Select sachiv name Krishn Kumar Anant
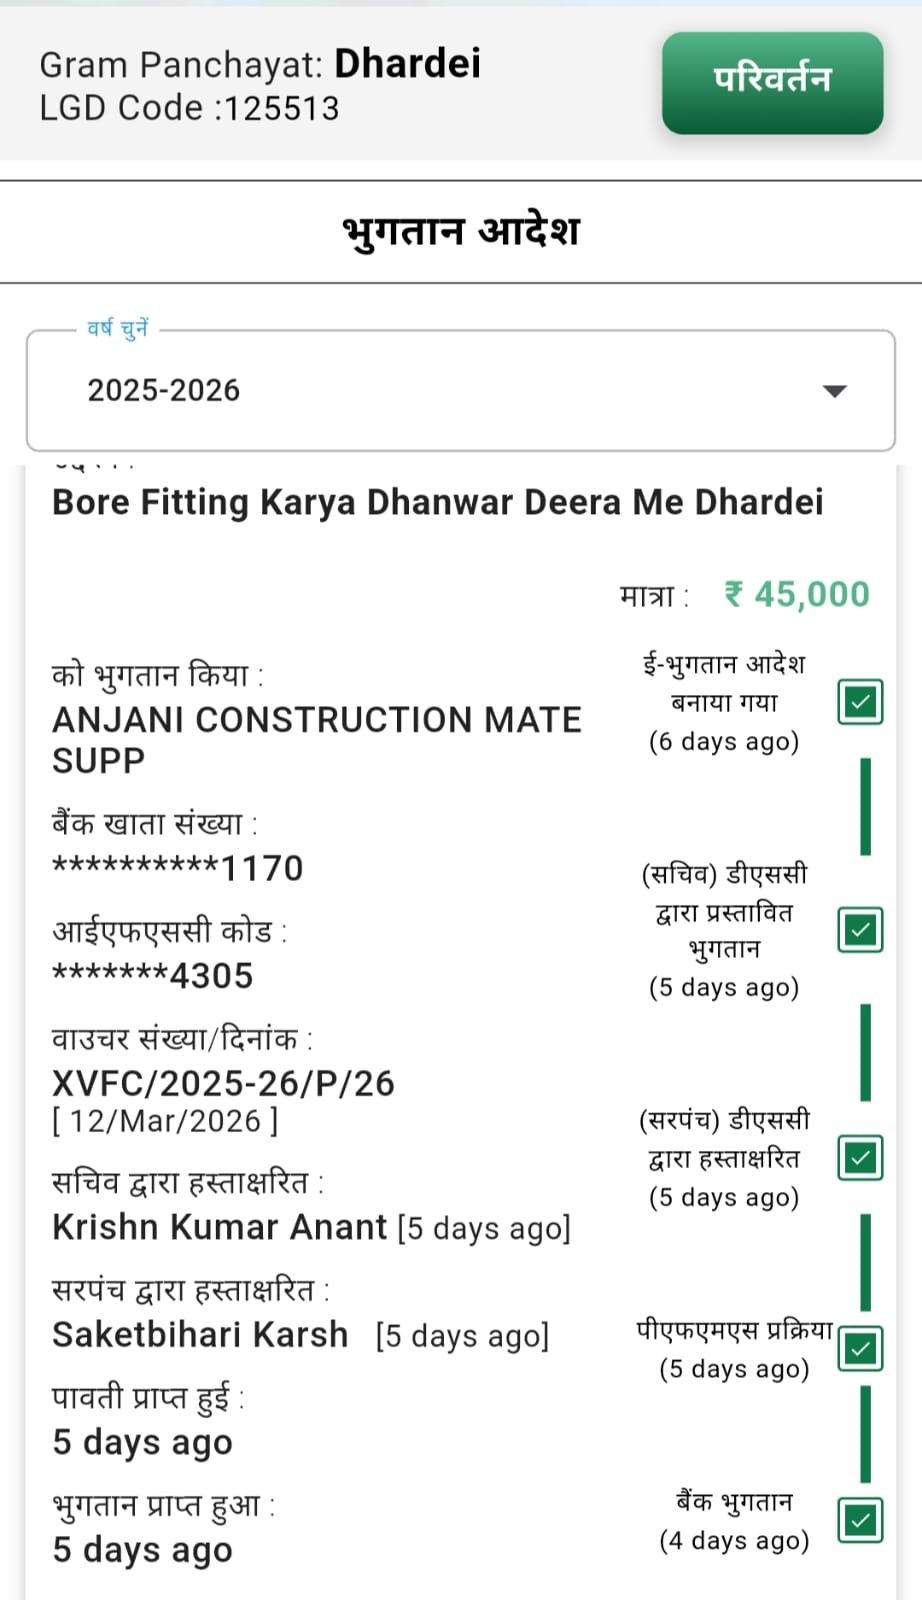 click(219, 1227)
